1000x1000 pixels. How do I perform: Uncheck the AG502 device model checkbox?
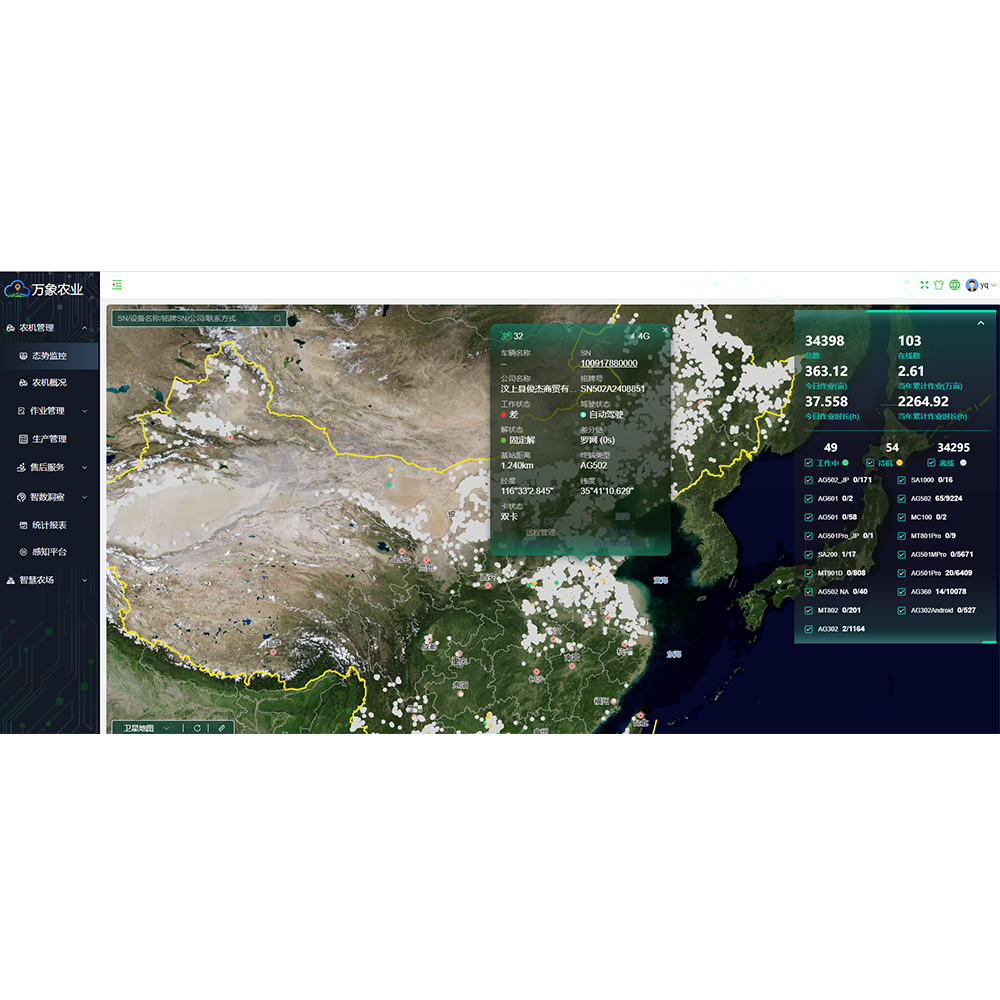point(901,498)
